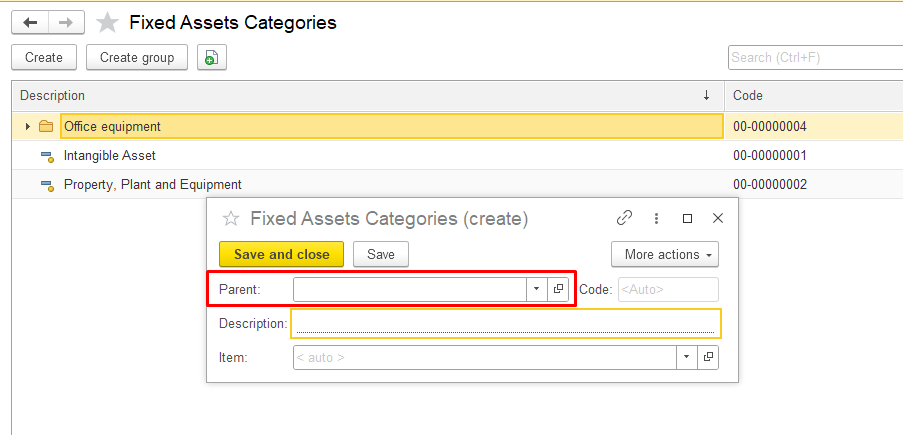
Task: Open the More actions menu
Action: click(664, 254)
